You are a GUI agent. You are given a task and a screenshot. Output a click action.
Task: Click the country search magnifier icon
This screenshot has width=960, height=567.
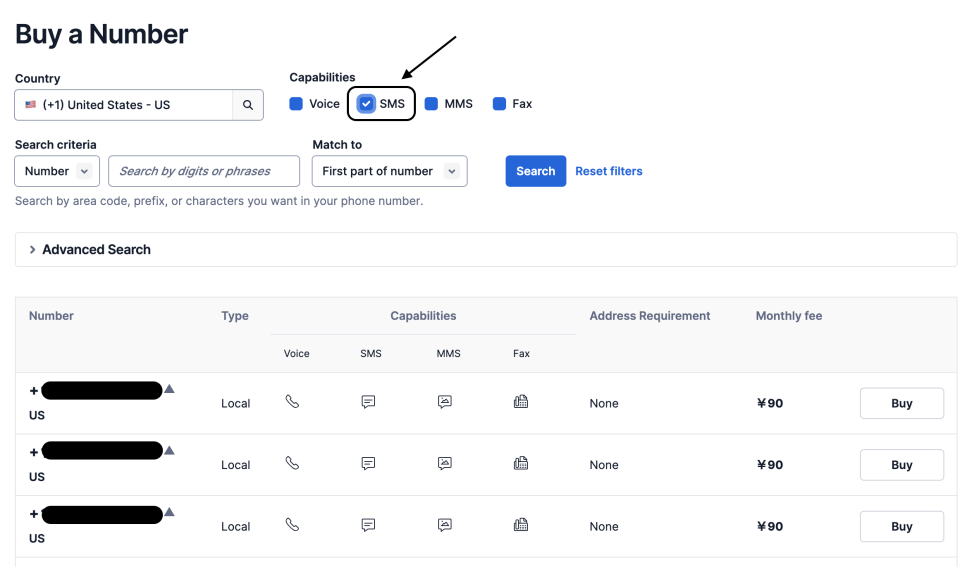pyautogui.click(x=248, y=105)
